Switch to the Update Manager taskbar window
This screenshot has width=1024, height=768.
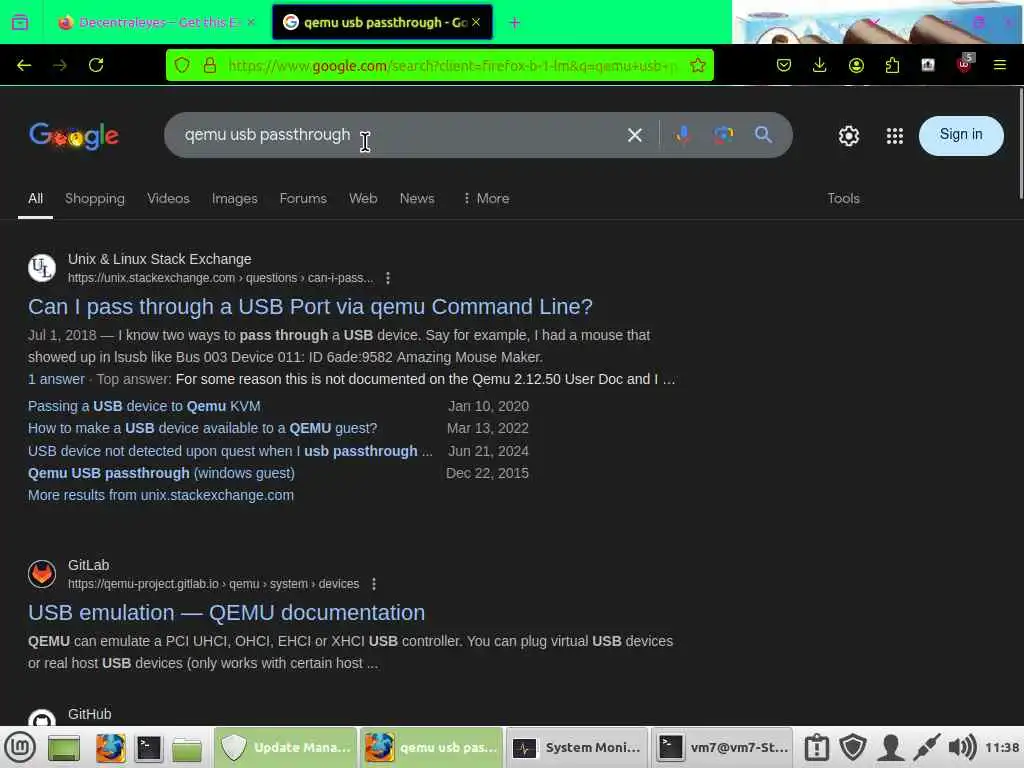click(286, 748)
